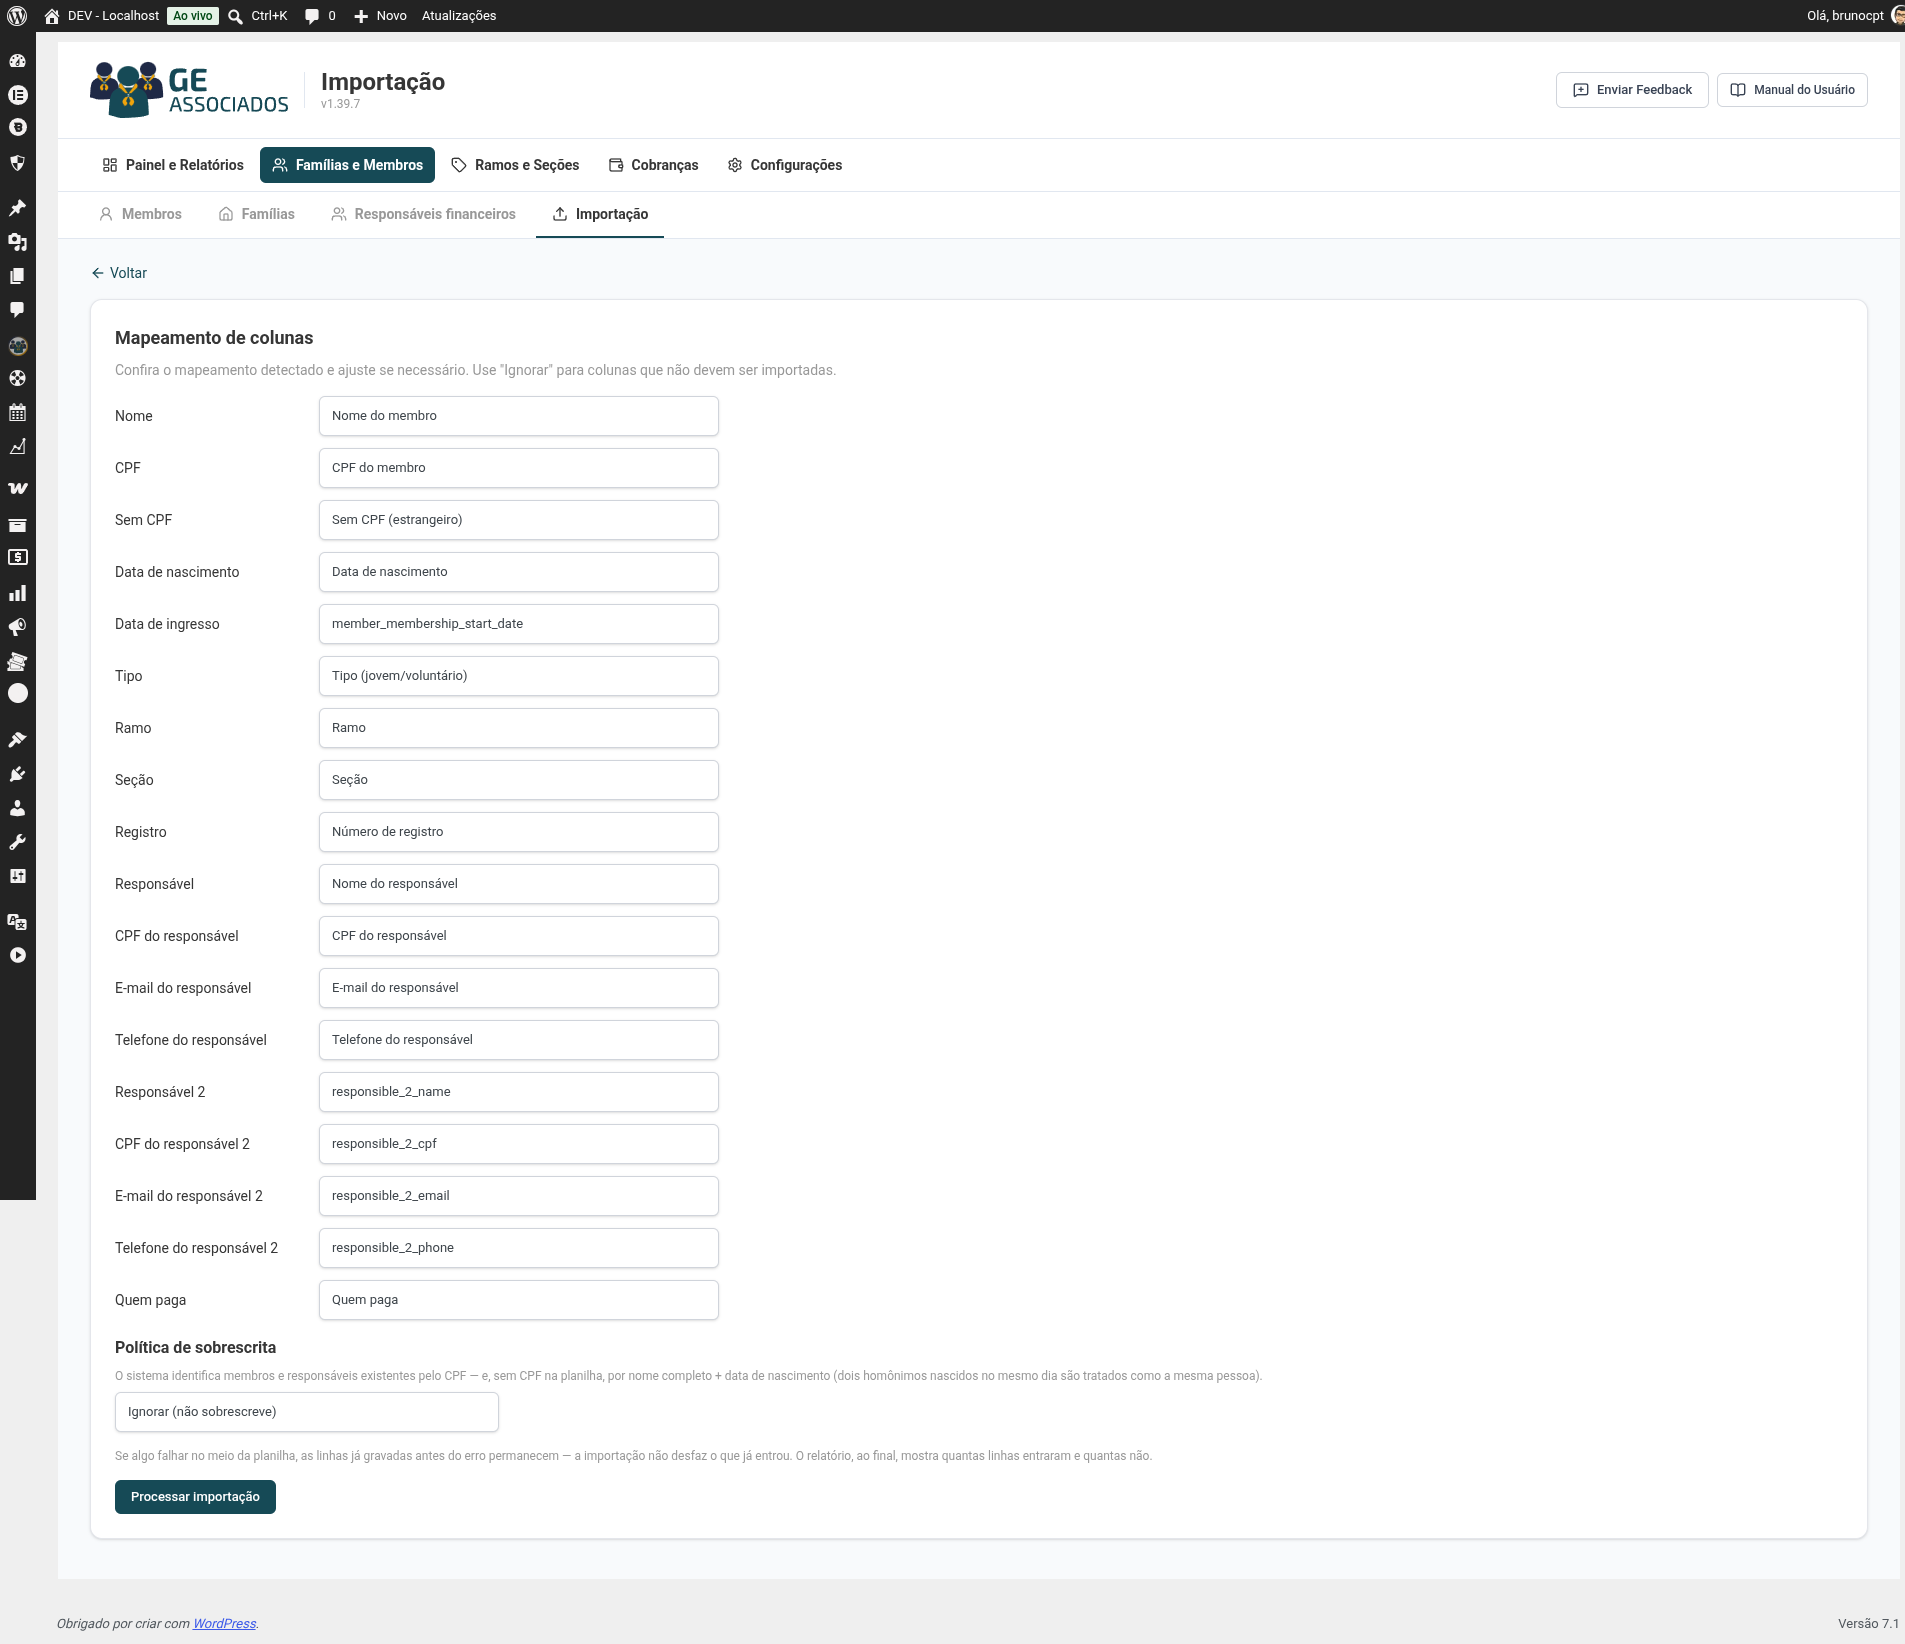Expand the Responsável 2 mapping select

tap(519, 1092)
